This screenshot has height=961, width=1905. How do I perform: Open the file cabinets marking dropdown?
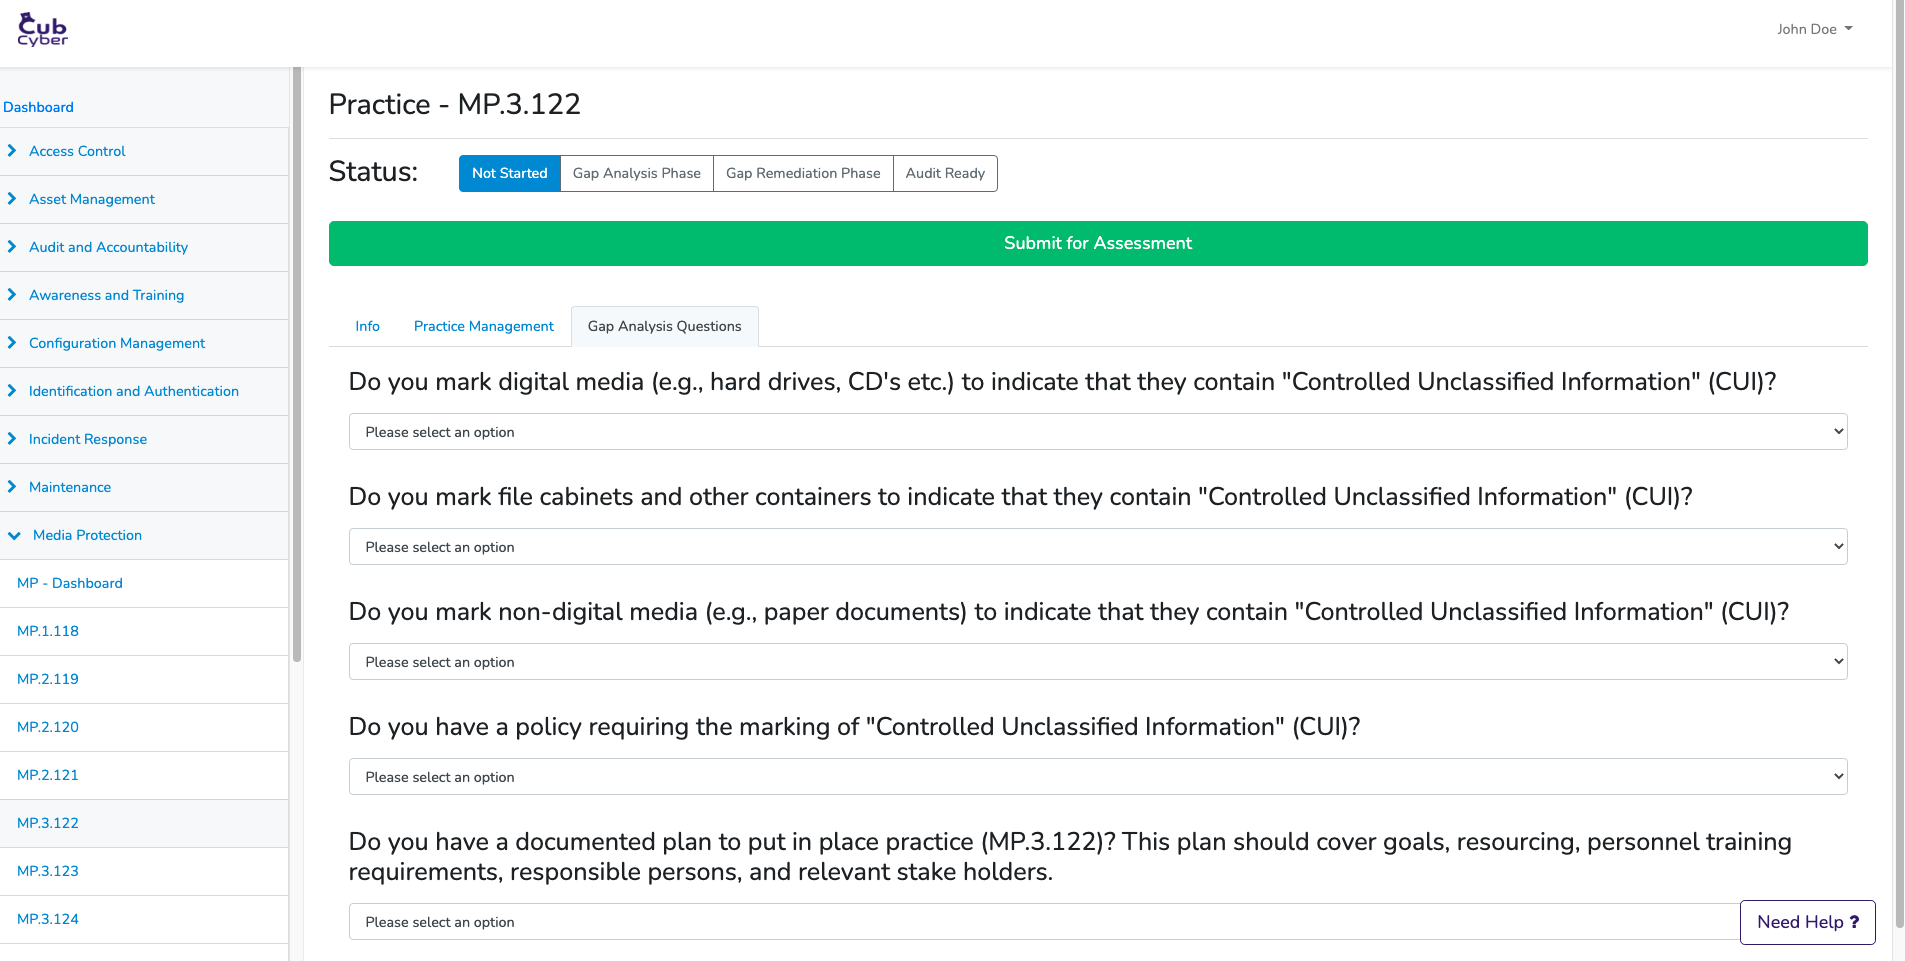tap(1097, 547)
